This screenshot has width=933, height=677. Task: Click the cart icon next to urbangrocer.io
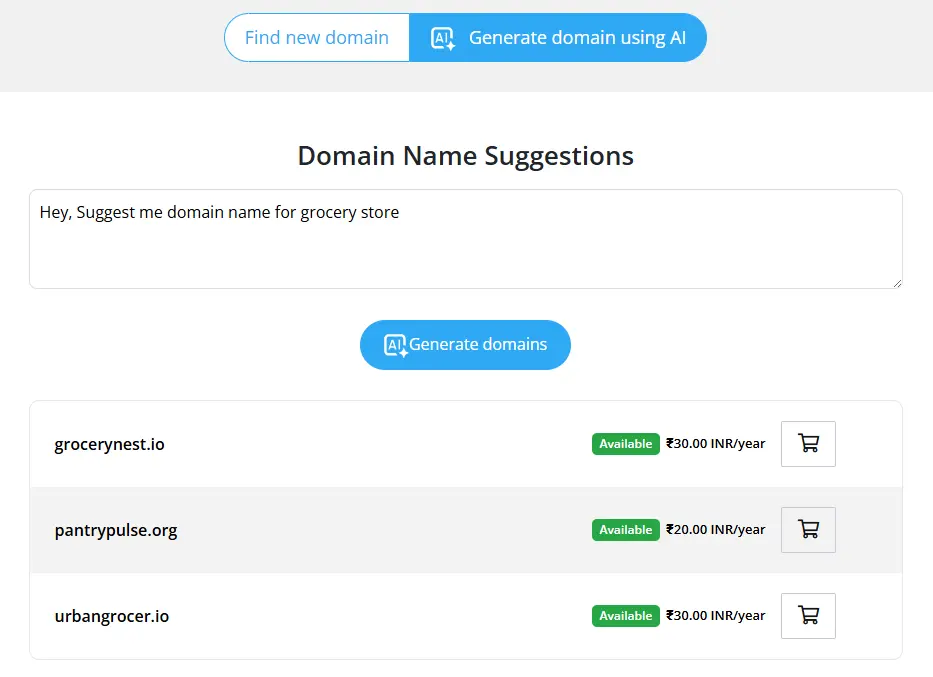(x=808, y=615)
